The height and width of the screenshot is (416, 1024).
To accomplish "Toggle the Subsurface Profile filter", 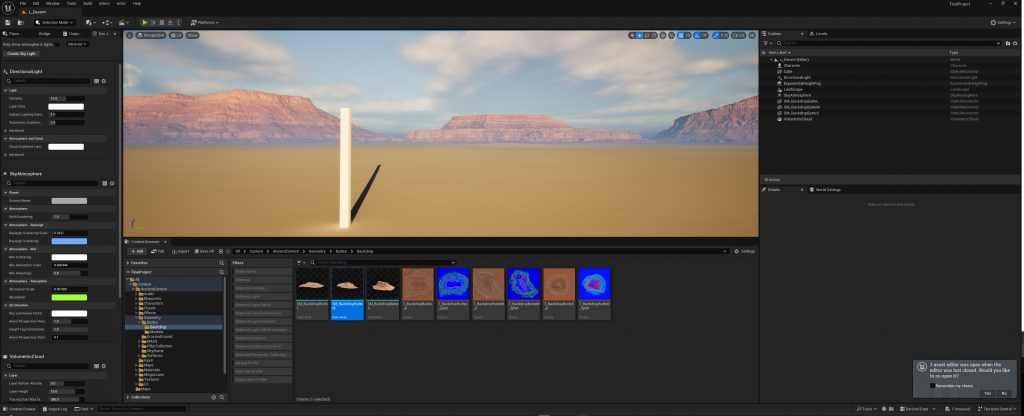I will (263, 379).
